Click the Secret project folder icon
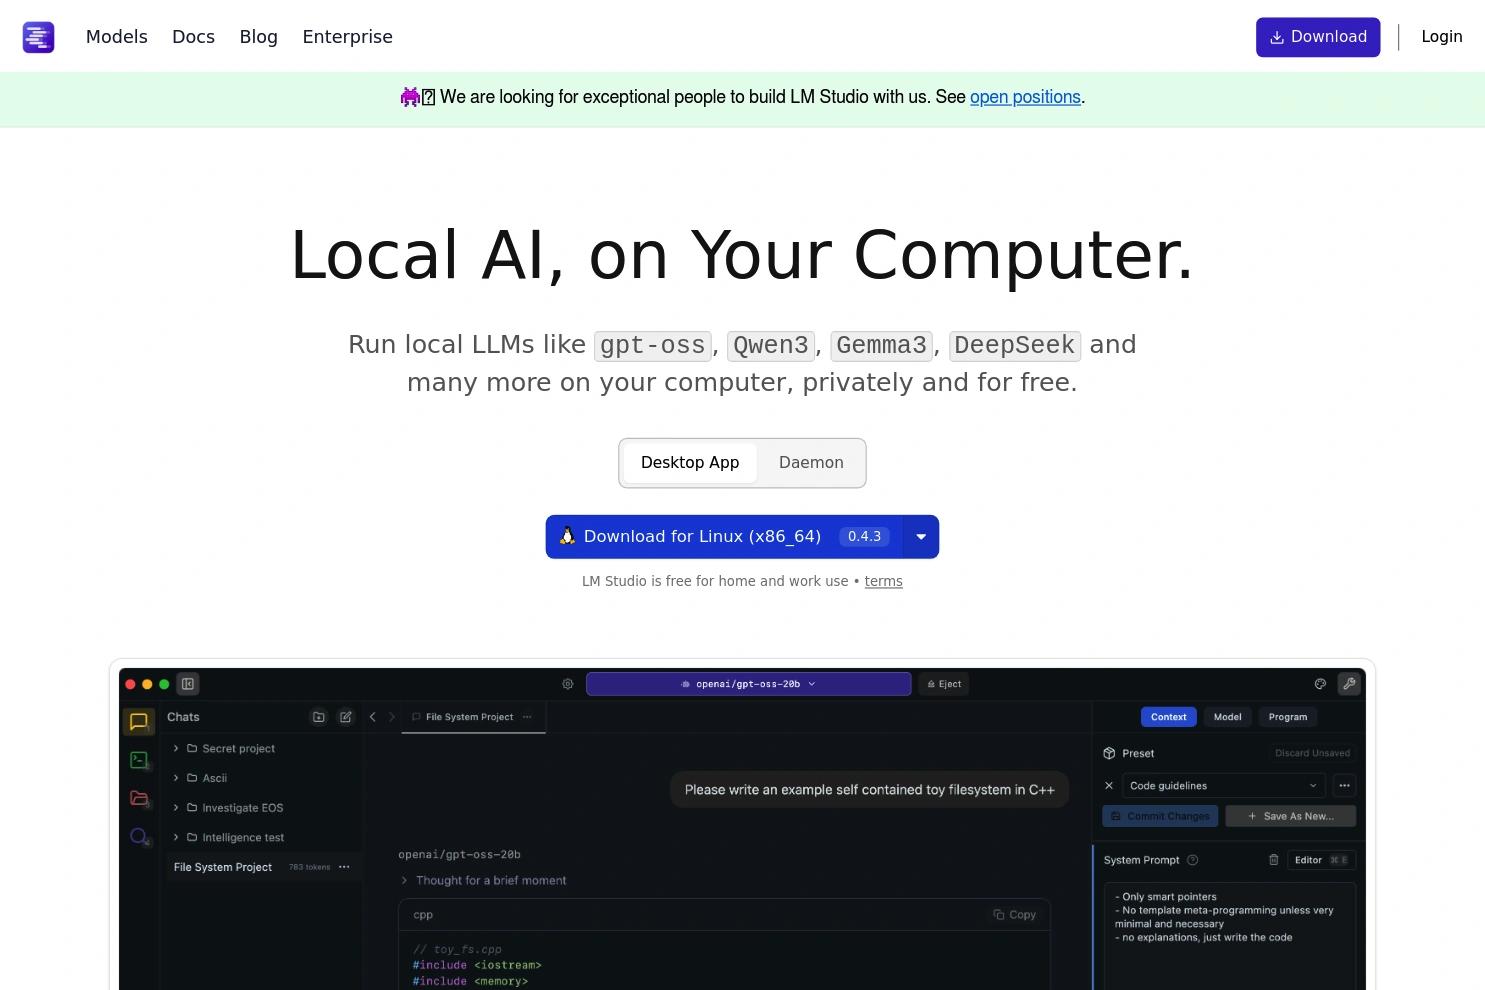 (192, 748)
